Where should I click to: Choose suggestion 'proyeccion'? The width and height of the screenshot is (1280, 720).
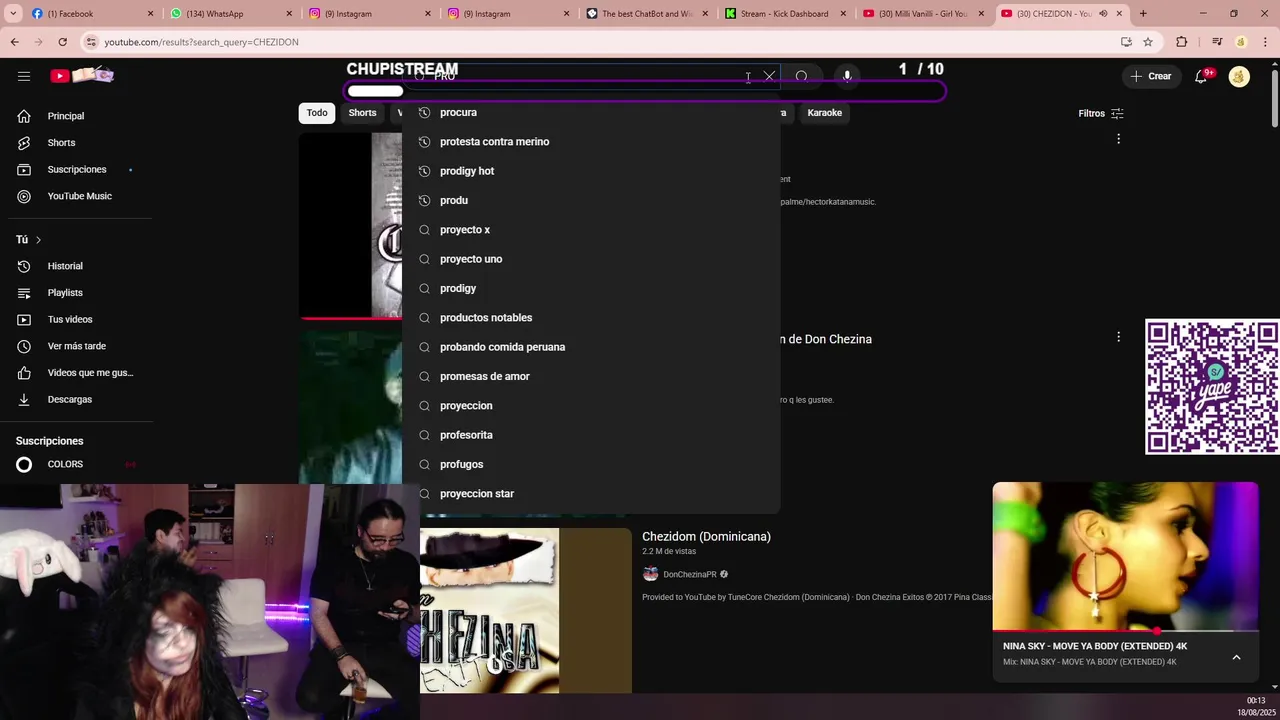pyautogui.click(x=591, y=406)
